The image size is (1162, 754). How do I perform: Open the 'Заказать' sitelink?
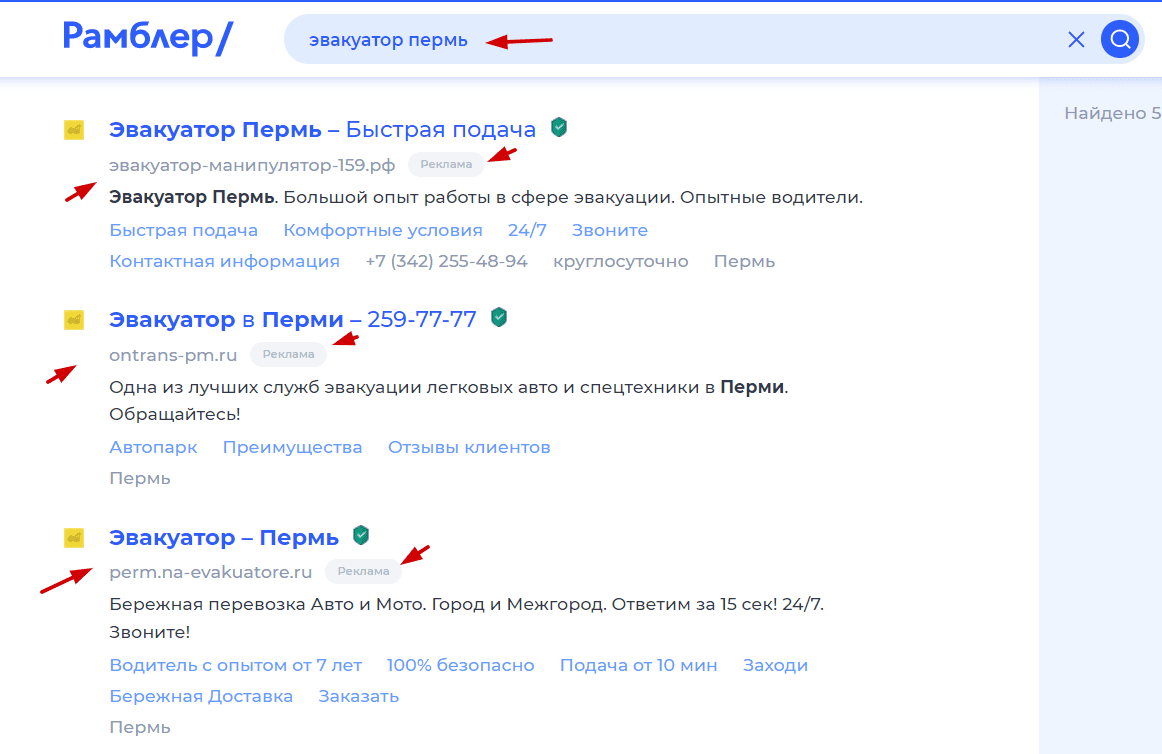[x=358, y=696]
